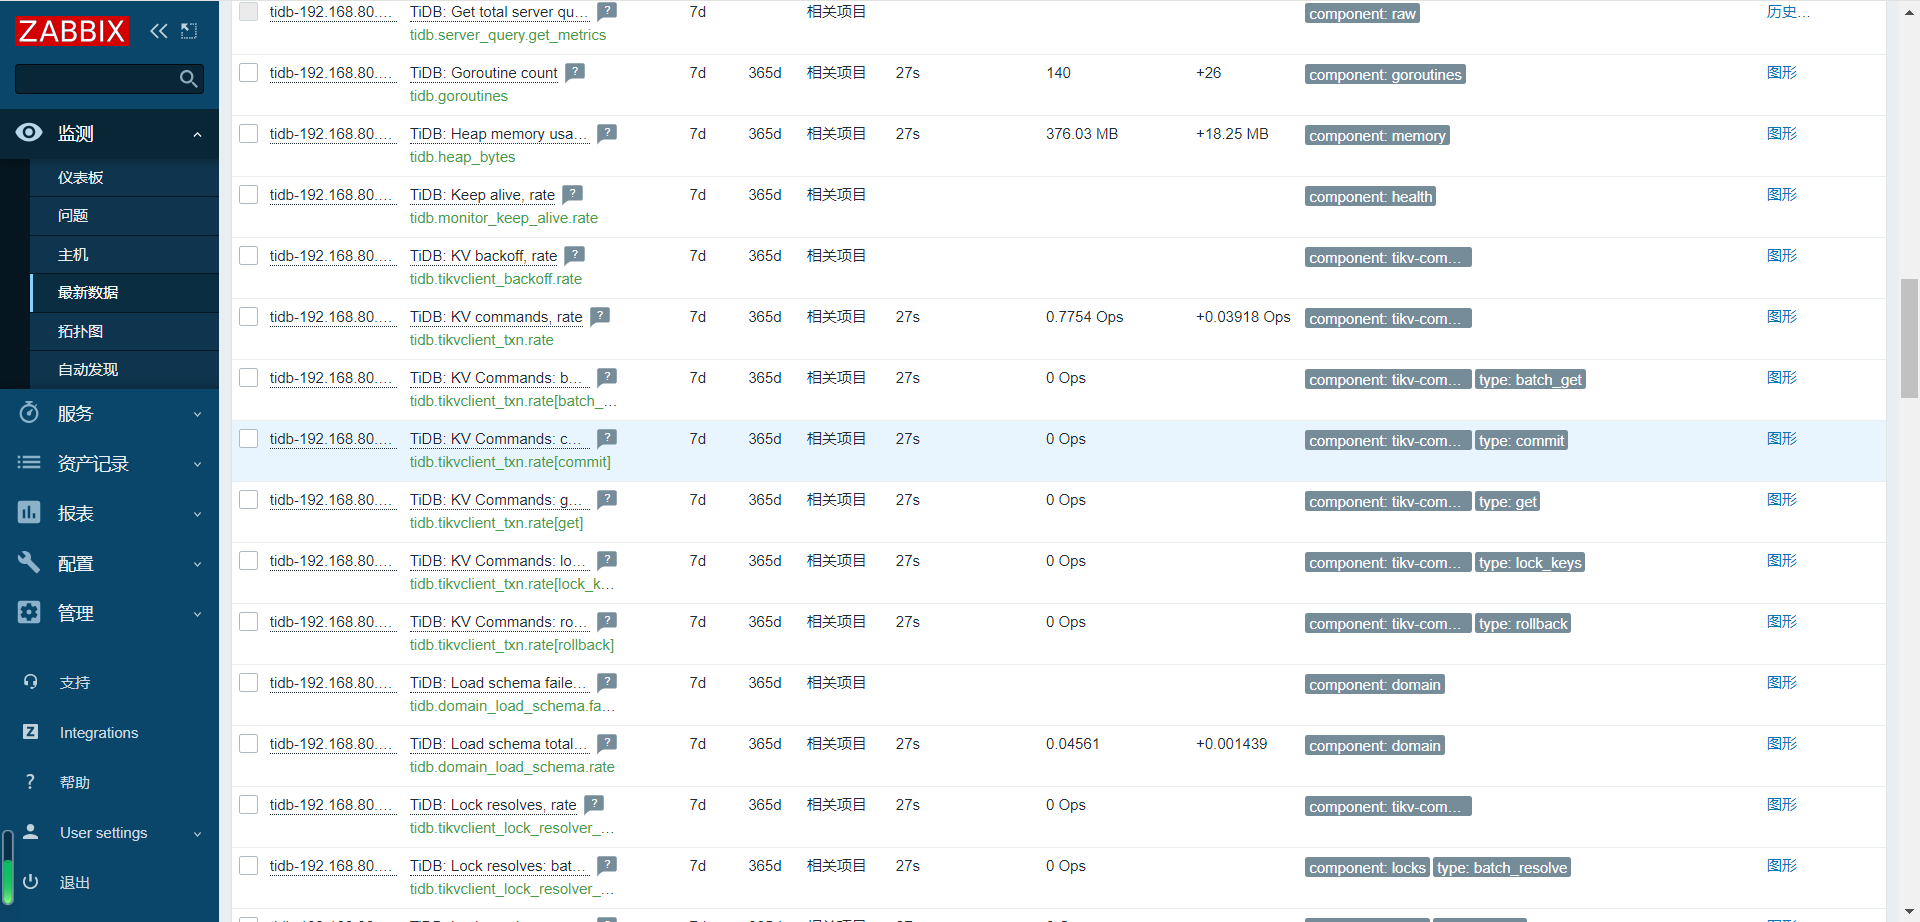Screen dimensions: 1920x922
Task: Click the 管理 gear icon
Action: [29, 613]
